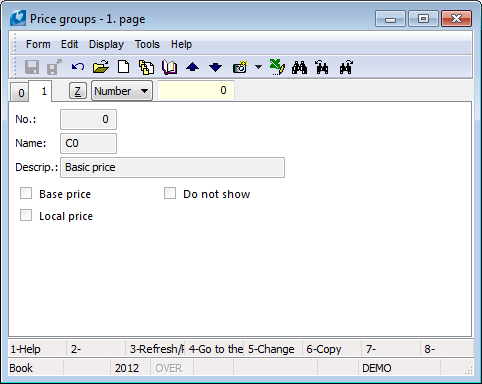Click the Open folder icon

(x=101, y=67)
